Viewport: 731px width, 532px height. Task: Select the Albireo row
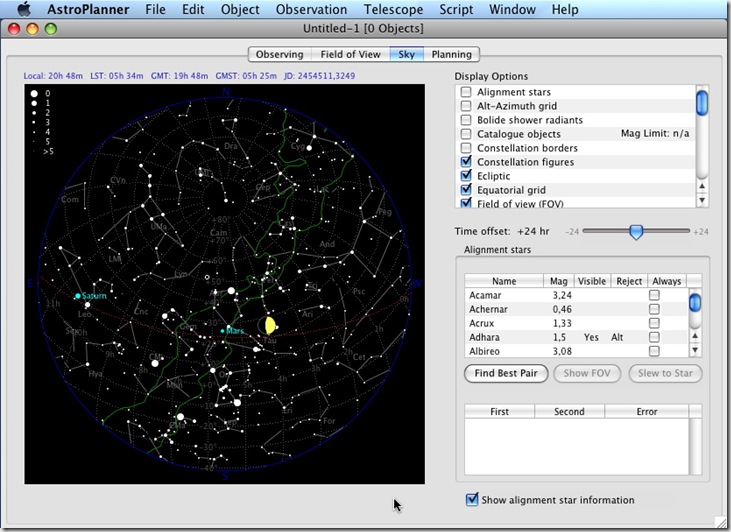pos(576,351)
